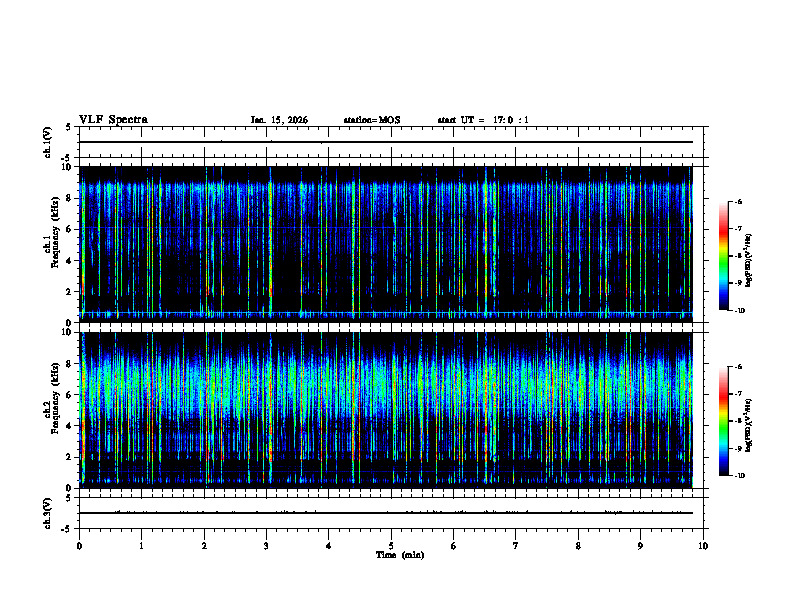Screen dimensions: 792x612
Task: Click time-axis tick label "5"
Action: [391, 546]
